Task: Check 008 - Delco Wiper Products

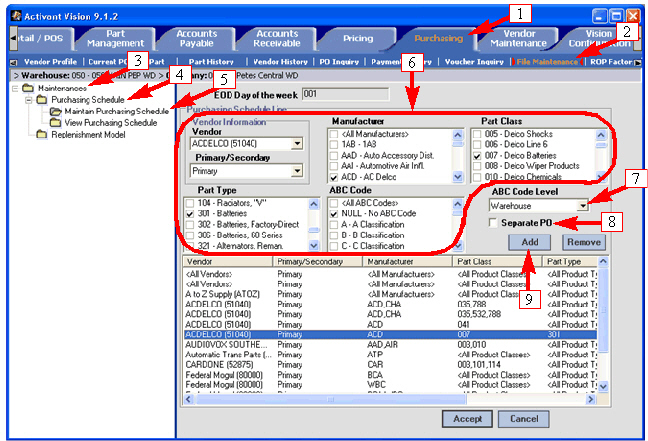Action: pos(477,166)
